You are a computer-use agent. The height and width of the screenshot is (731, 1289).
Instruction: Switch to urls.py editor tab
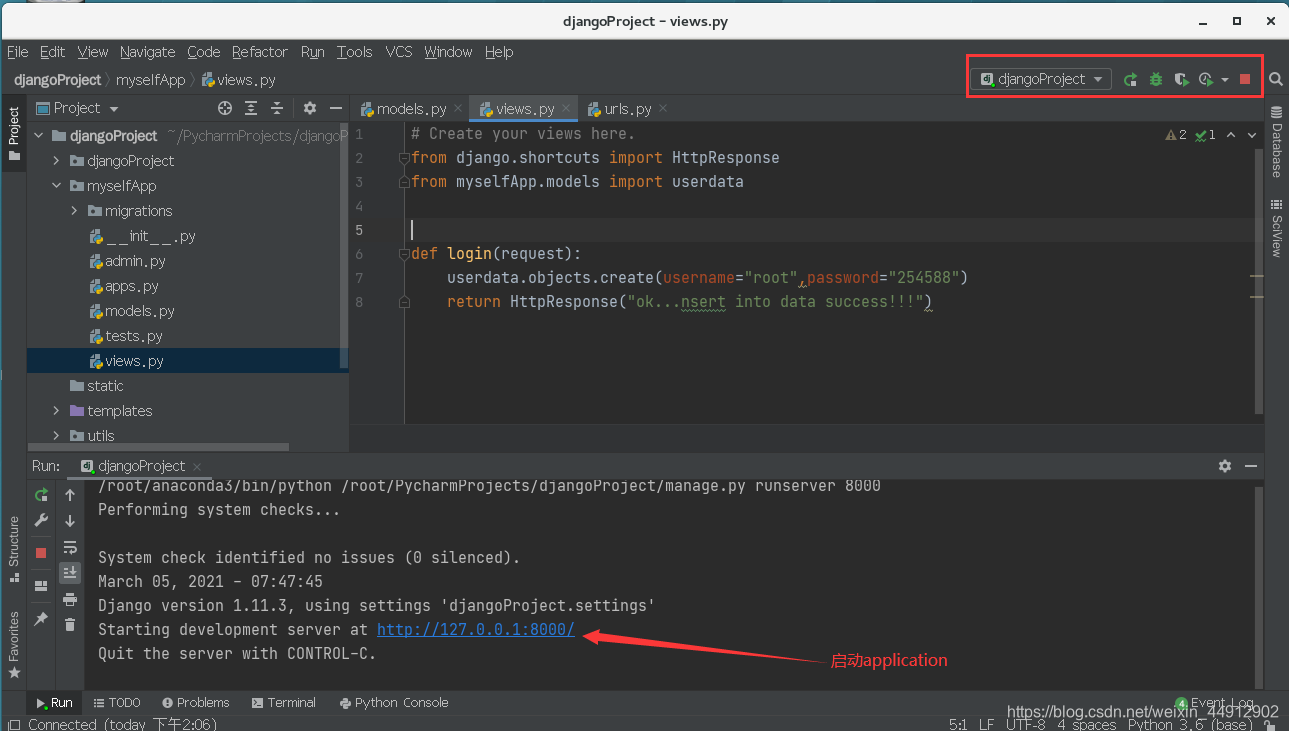[627, 109]
